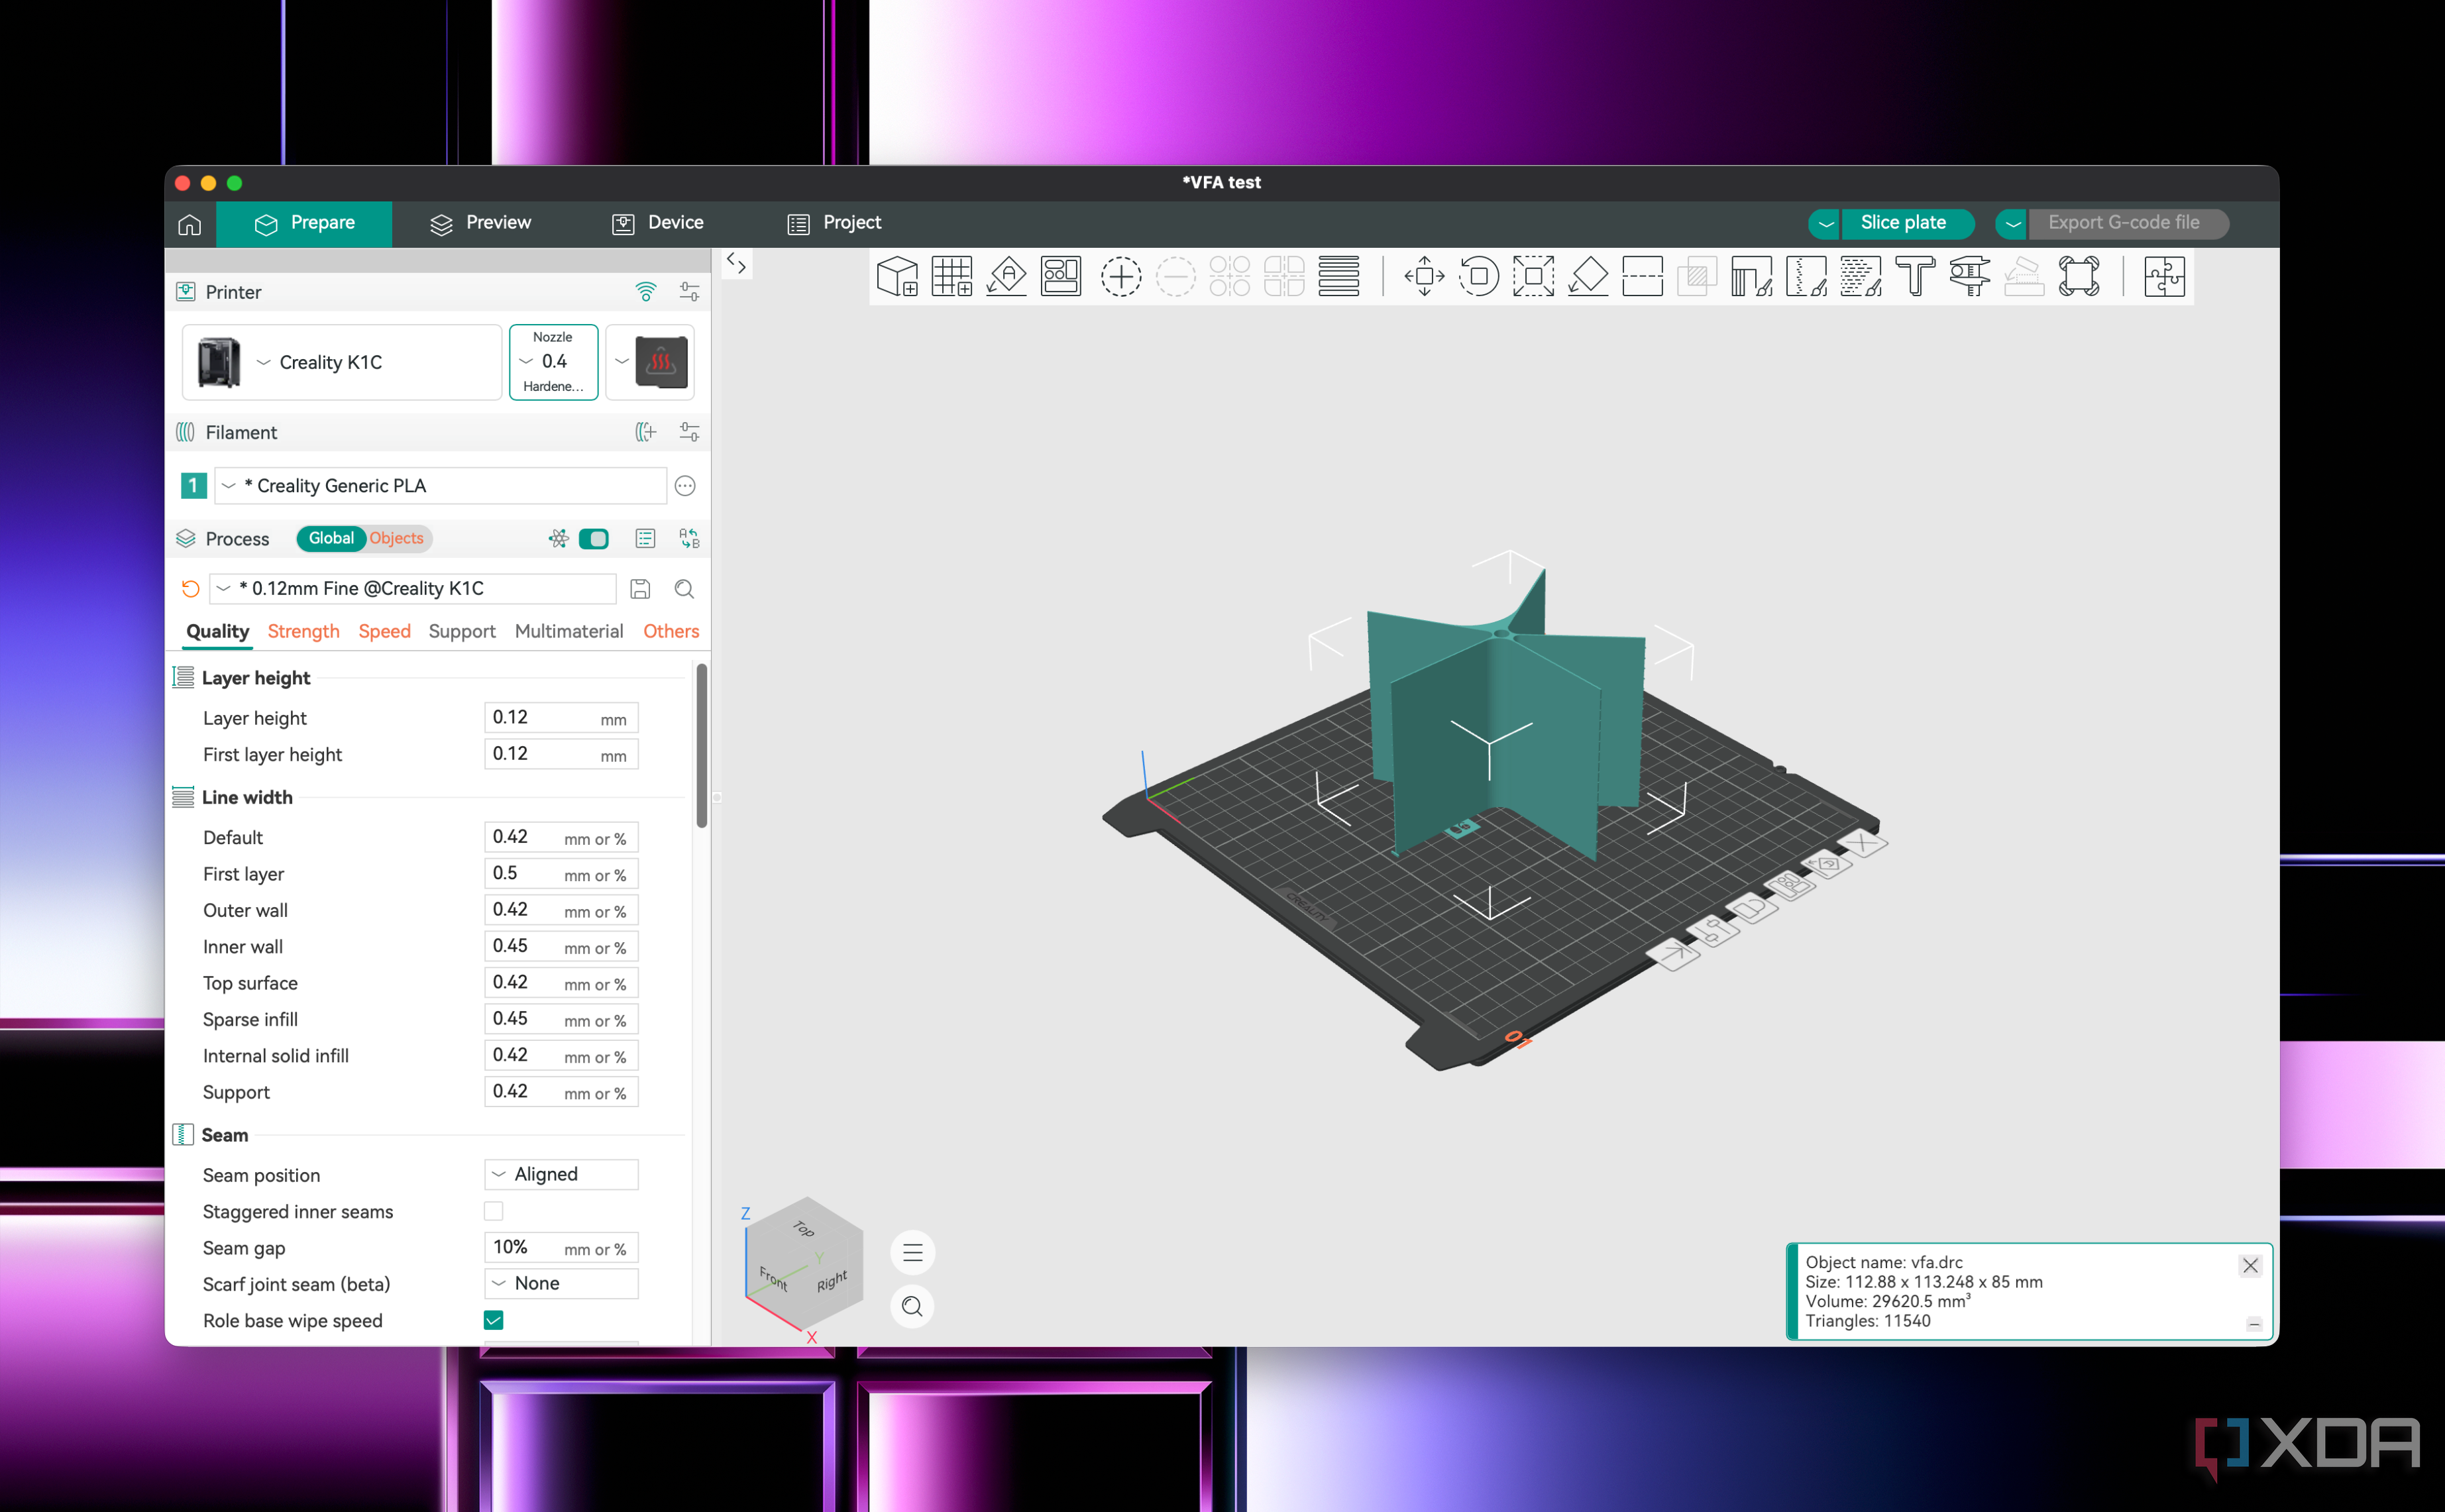The width and height of the screenshot is (2445, 1512).
Task: Select the Move tool
Action: (1424, 276)
